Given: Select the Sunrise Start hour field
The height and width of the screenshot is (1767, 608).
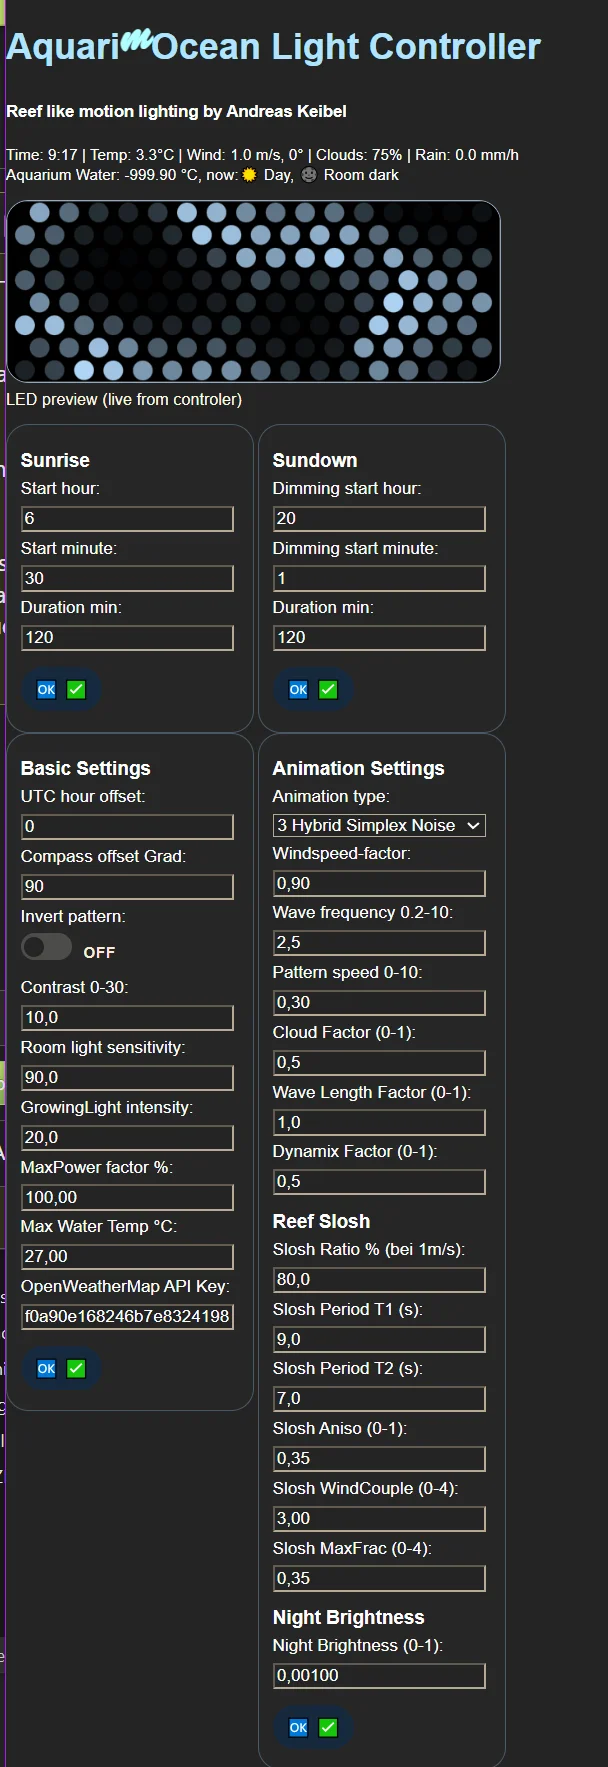Looking at the screenshot, I should point(127,518).
